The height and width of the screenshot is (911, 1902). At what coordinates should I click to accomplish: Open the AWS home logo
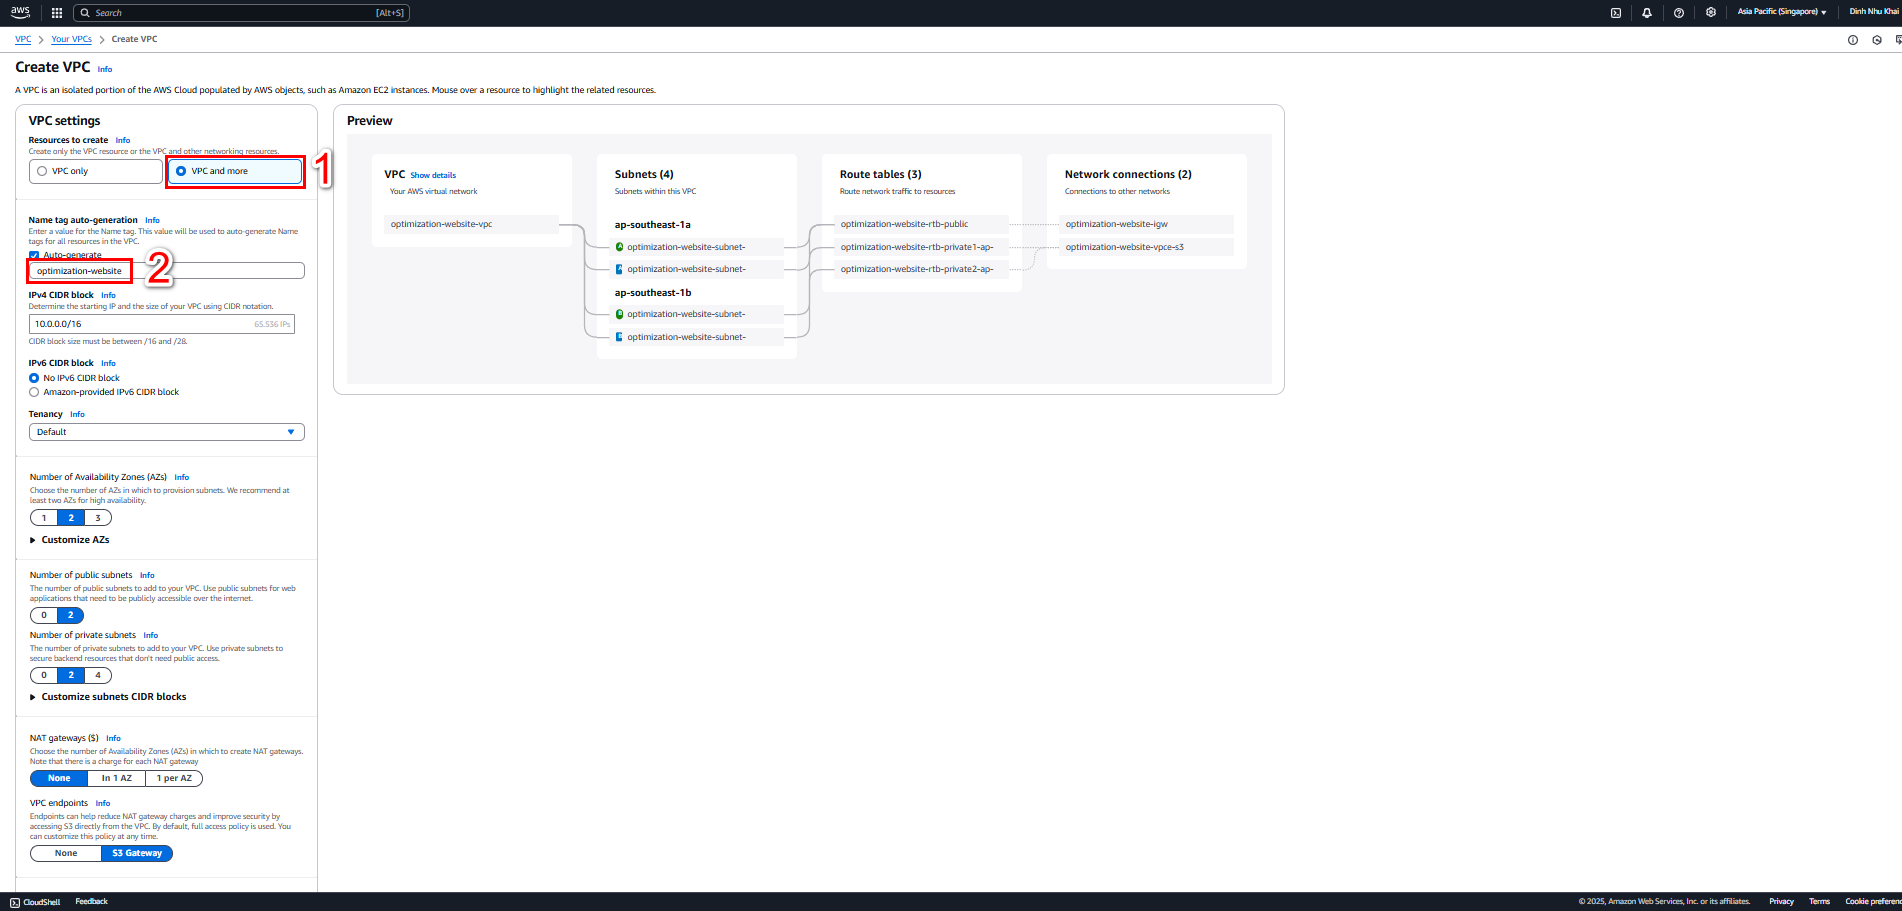point(20,12)
